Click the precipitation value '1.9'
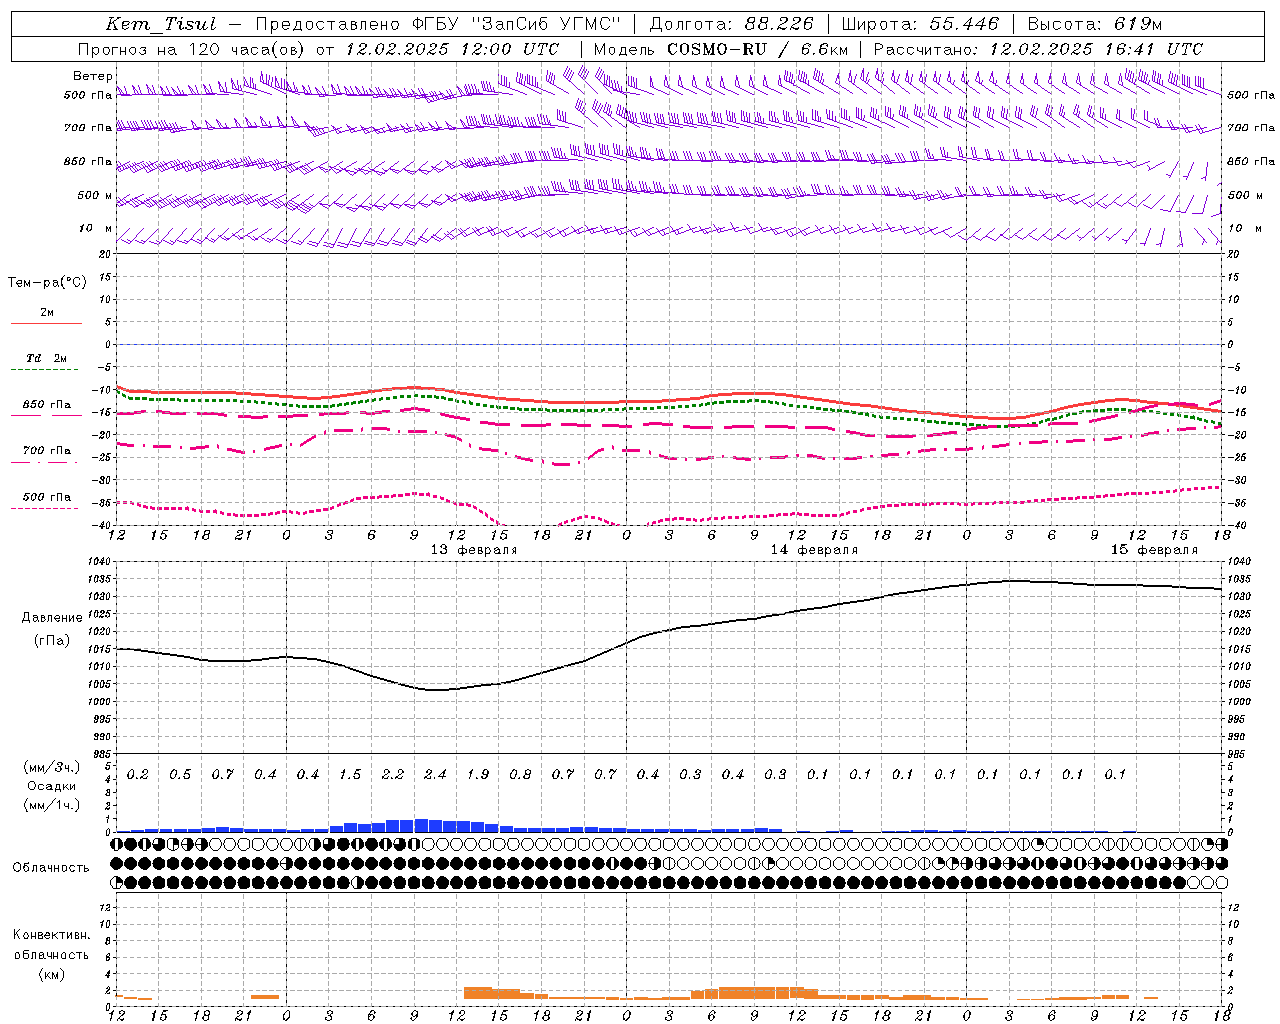The height and width of the screenshot is (1024, 1280). [x=478, y=775]
